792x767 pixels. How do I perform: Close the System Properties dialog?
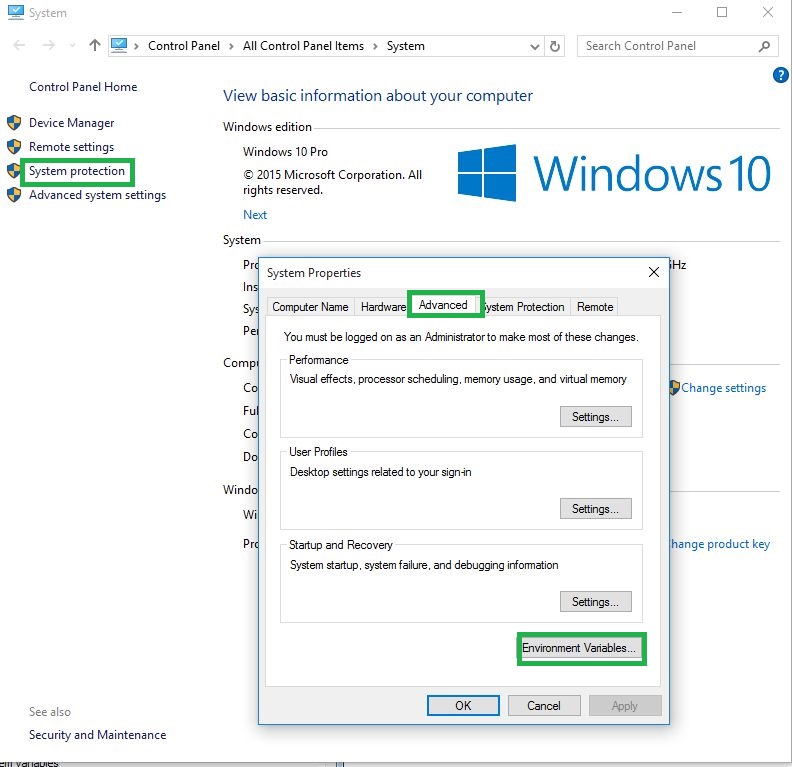(x=654, y=272)
